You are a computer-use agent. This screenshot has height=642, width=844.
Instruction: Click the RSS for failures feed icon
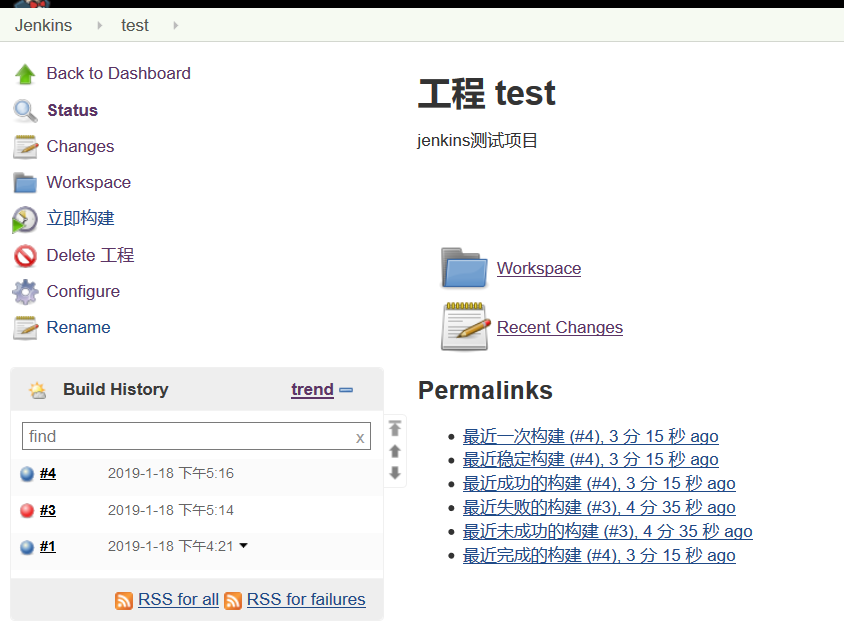(x=233, y=601)
